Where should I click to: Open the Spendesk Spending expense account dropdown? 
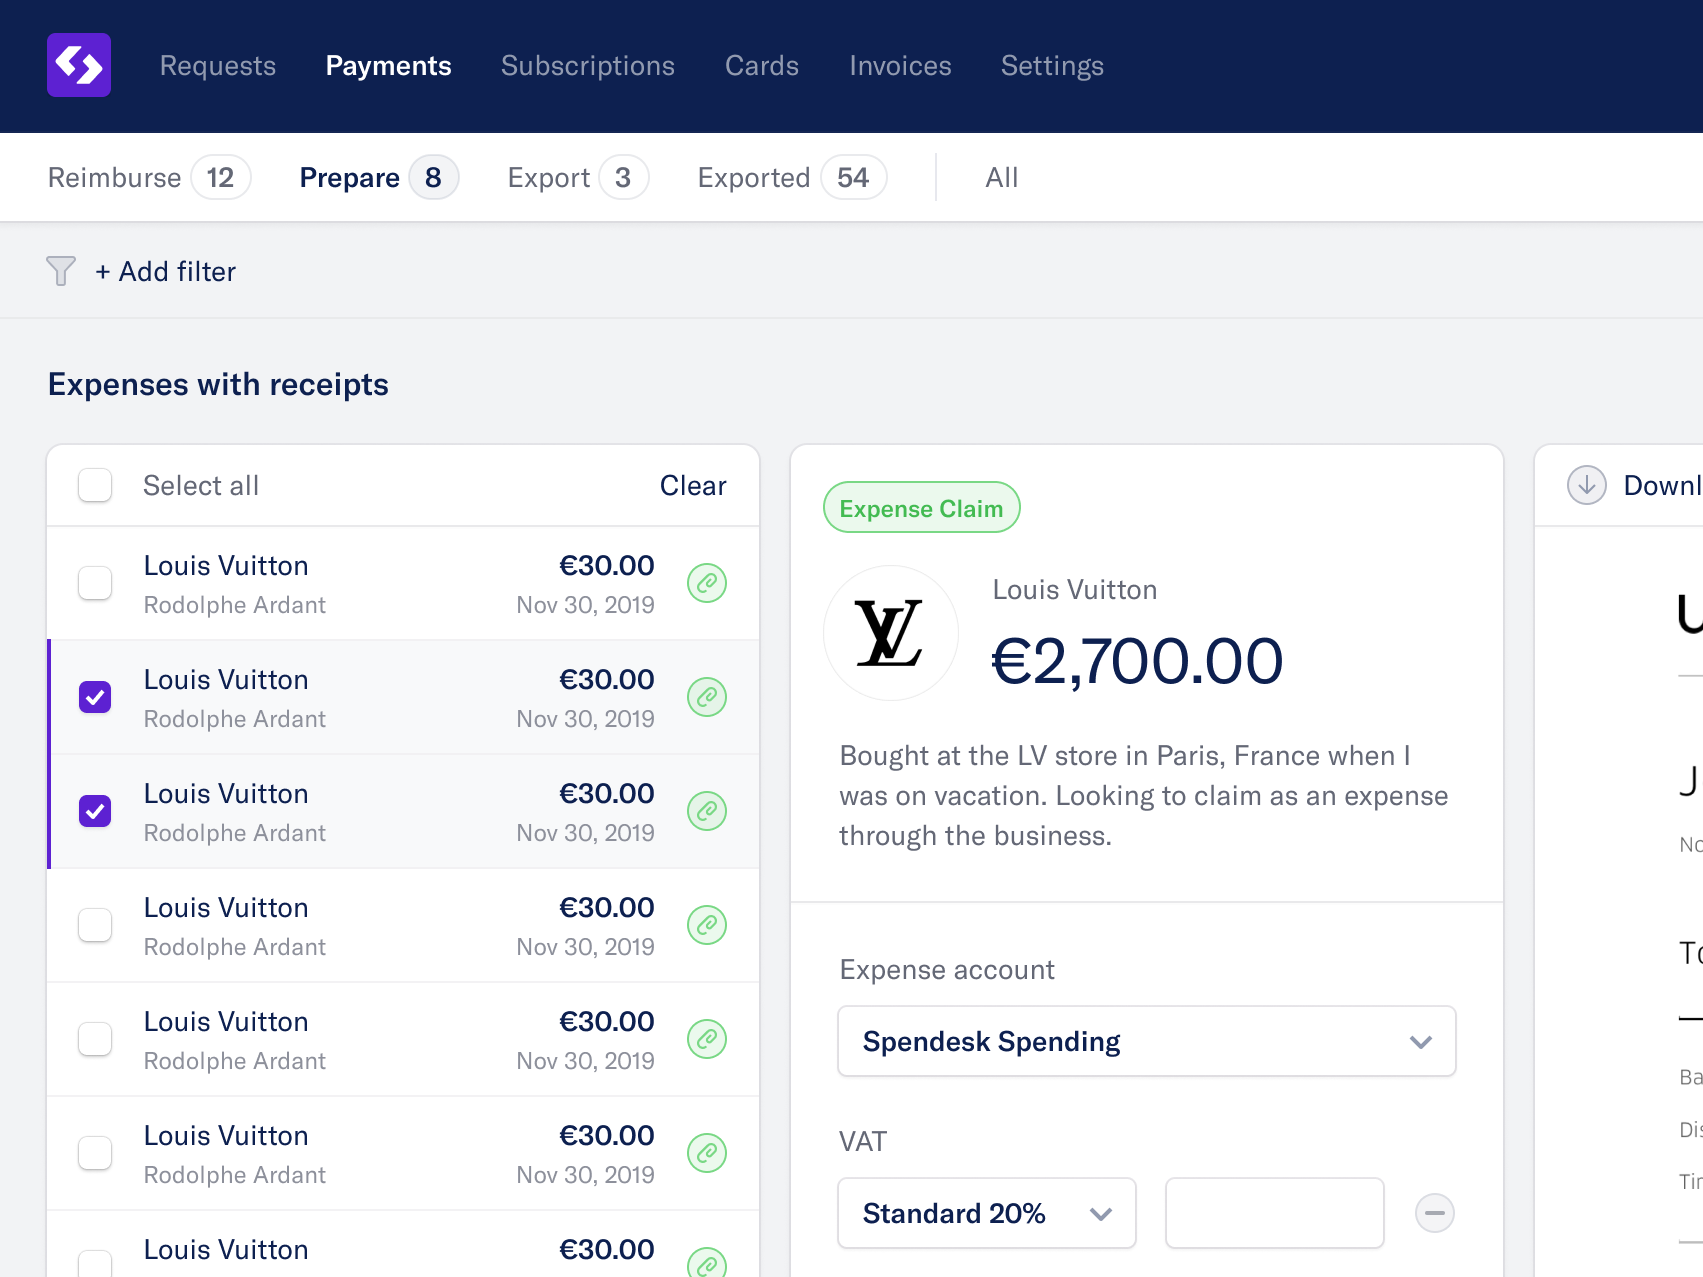[1146, 1041]
